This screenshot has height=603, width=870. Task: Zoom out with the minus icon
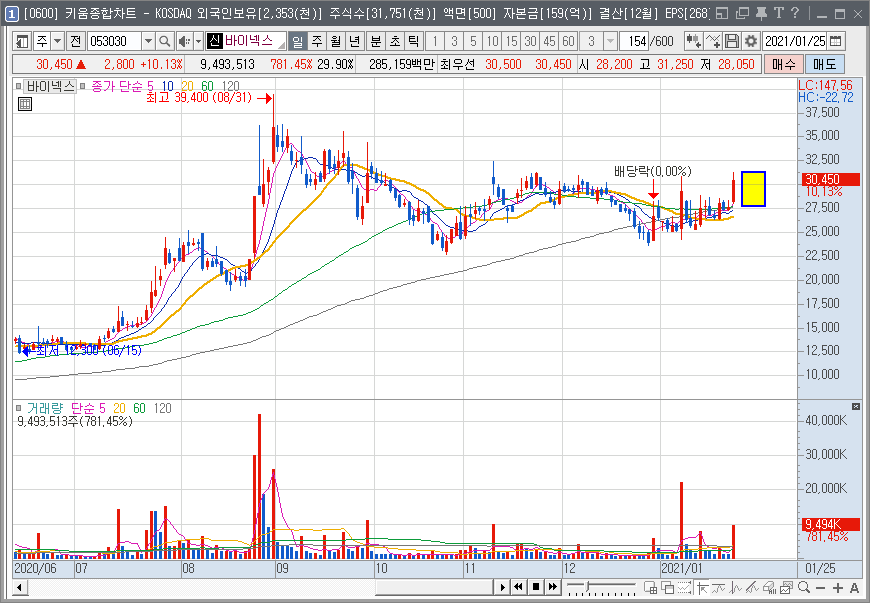(821, 587)
